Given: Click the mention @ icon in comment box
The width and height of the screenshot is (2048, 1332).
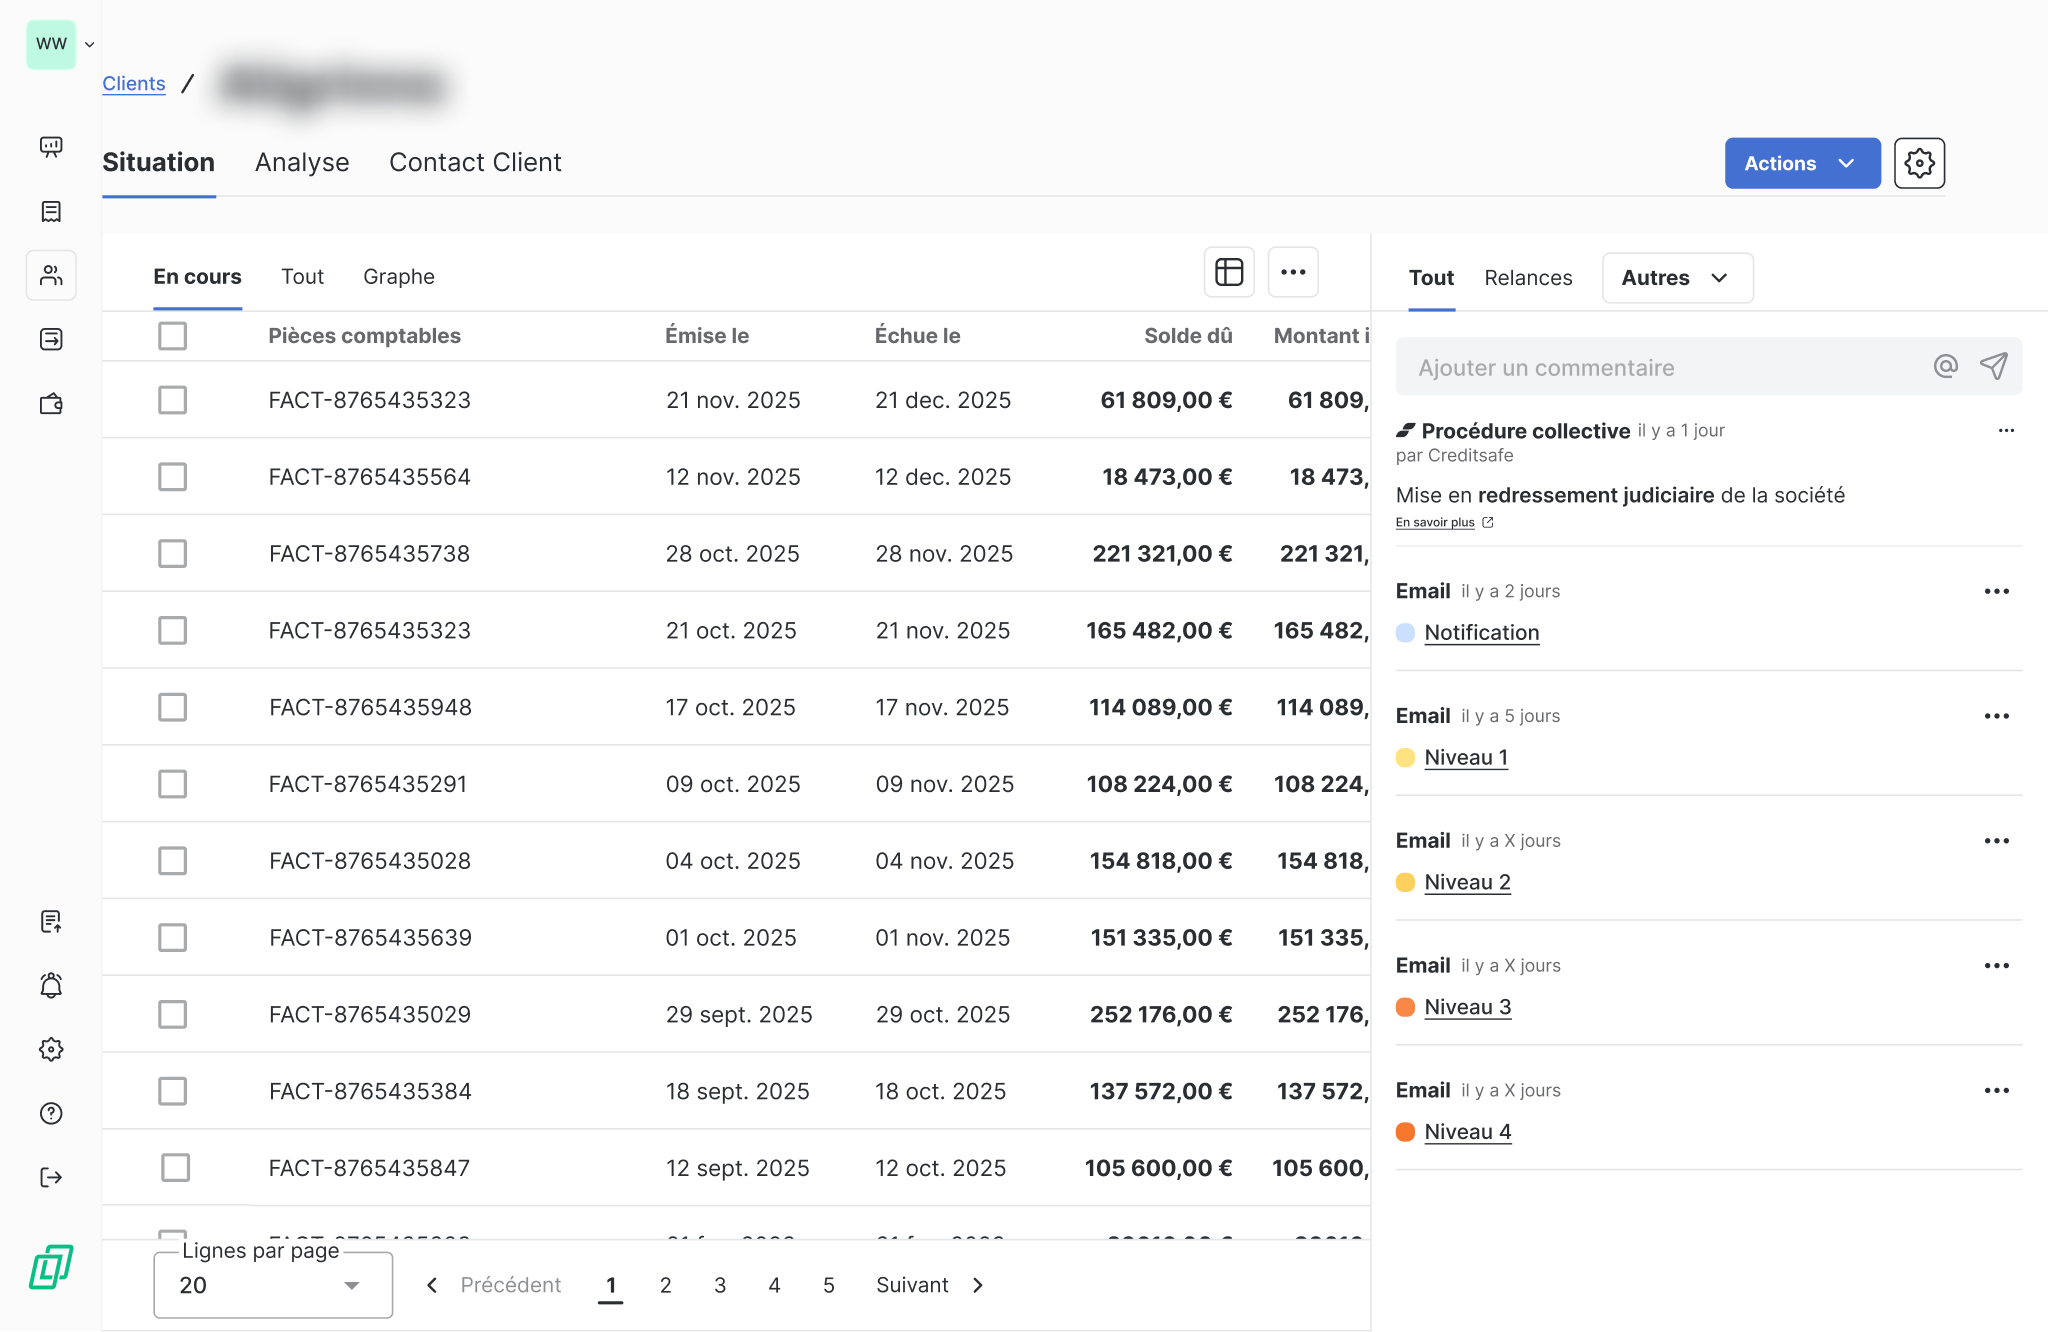Looking at the screenshot, I should [1945, 367].
